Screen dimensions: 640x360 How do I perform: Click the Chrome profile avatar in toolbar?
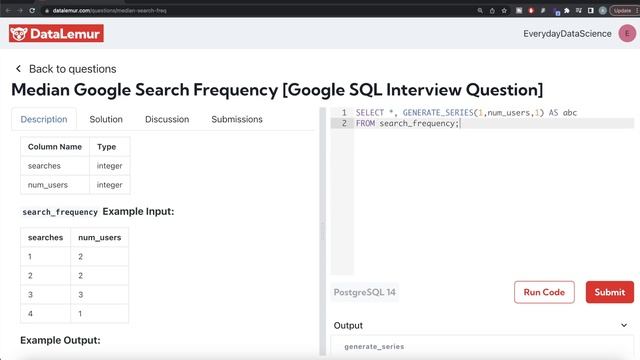coord(602,11)
